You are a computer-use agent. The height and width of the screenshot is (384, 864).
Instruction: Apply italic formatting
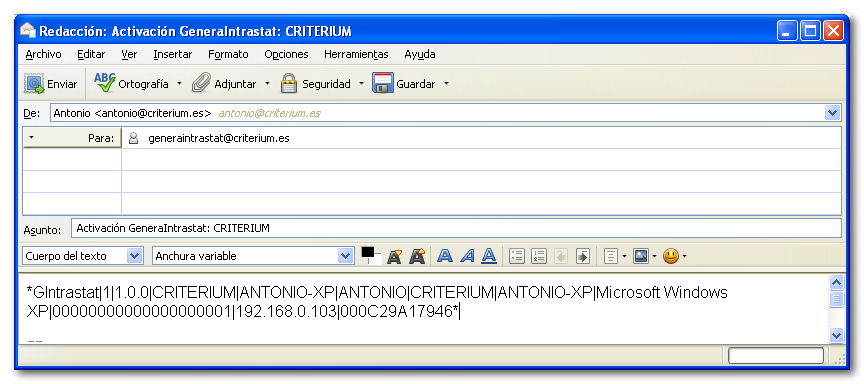coord(467,256)
